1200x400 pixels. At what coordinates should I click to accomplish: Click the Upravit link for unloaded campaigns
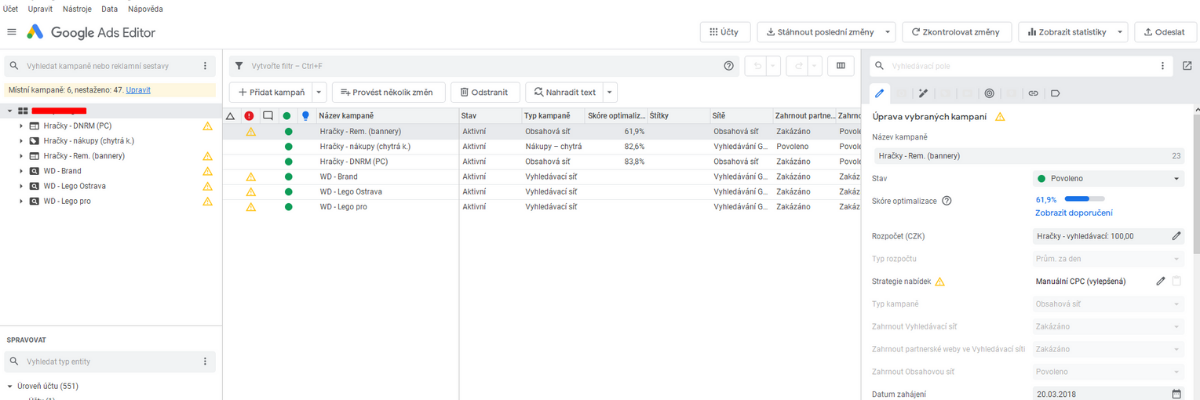(x=138, y=90)
